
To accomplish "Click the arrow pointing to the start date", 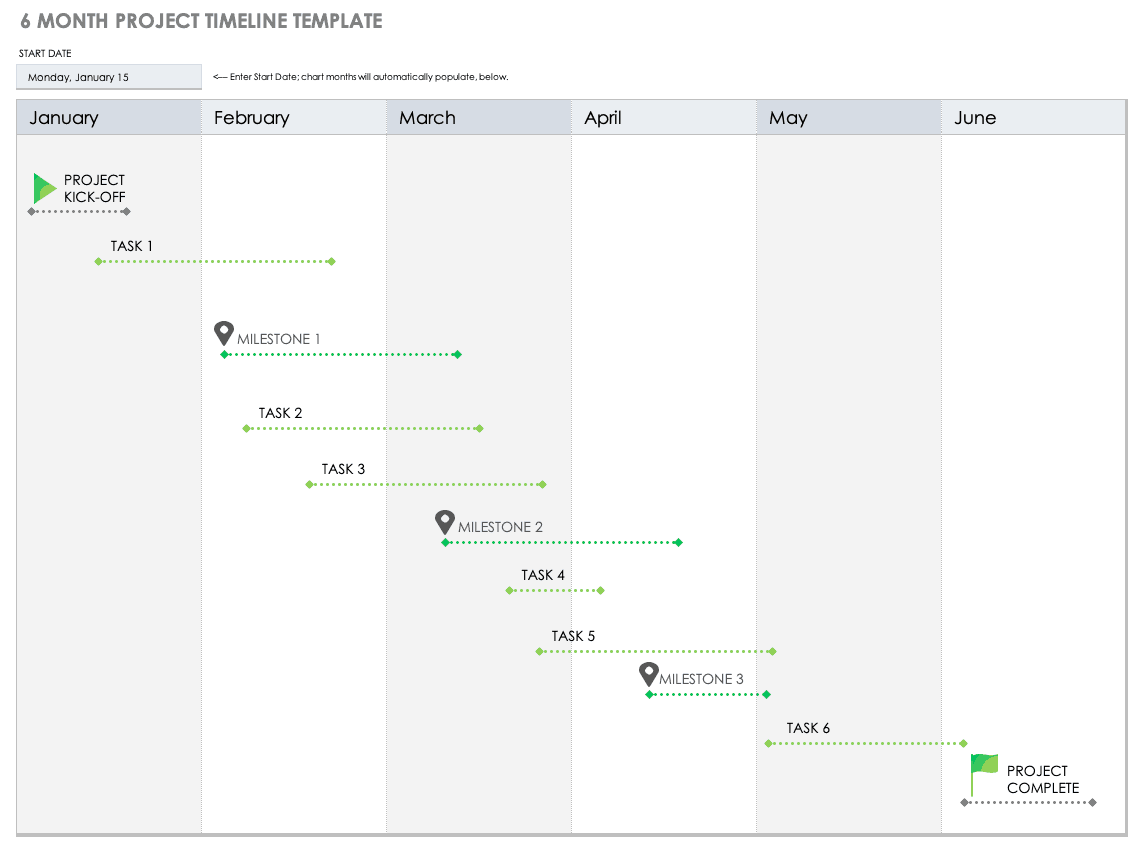I will 222,76.
